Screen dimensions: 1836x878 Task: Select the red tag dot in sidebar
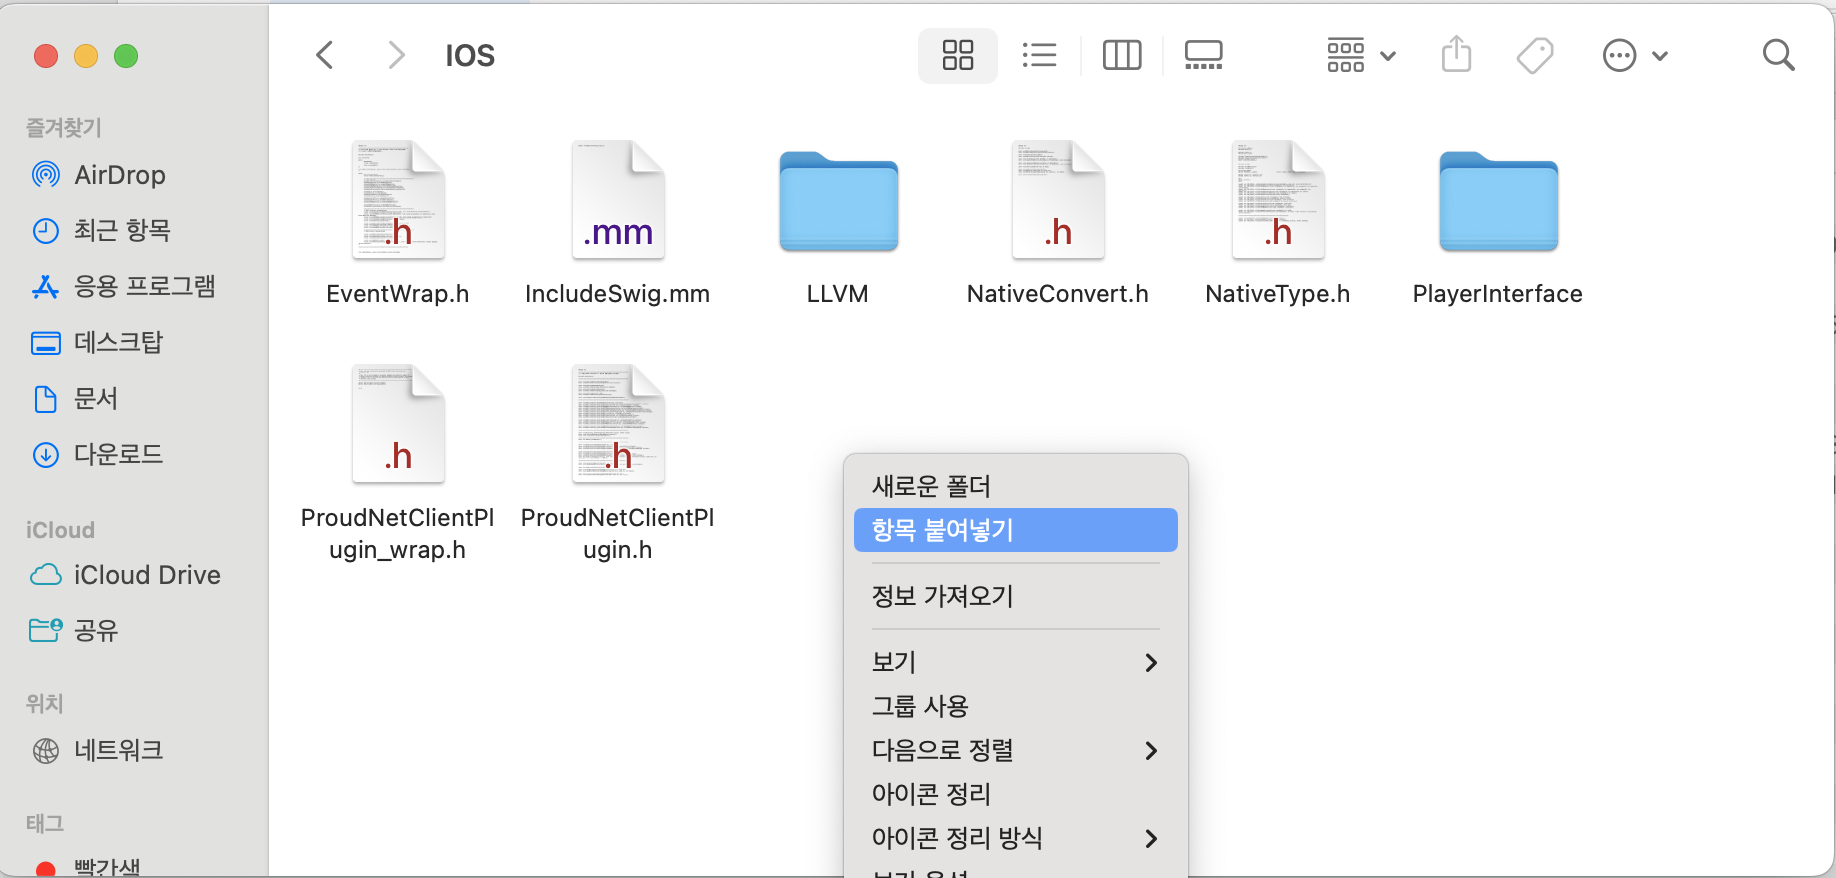pyautogui.click(x=46, y=868)
